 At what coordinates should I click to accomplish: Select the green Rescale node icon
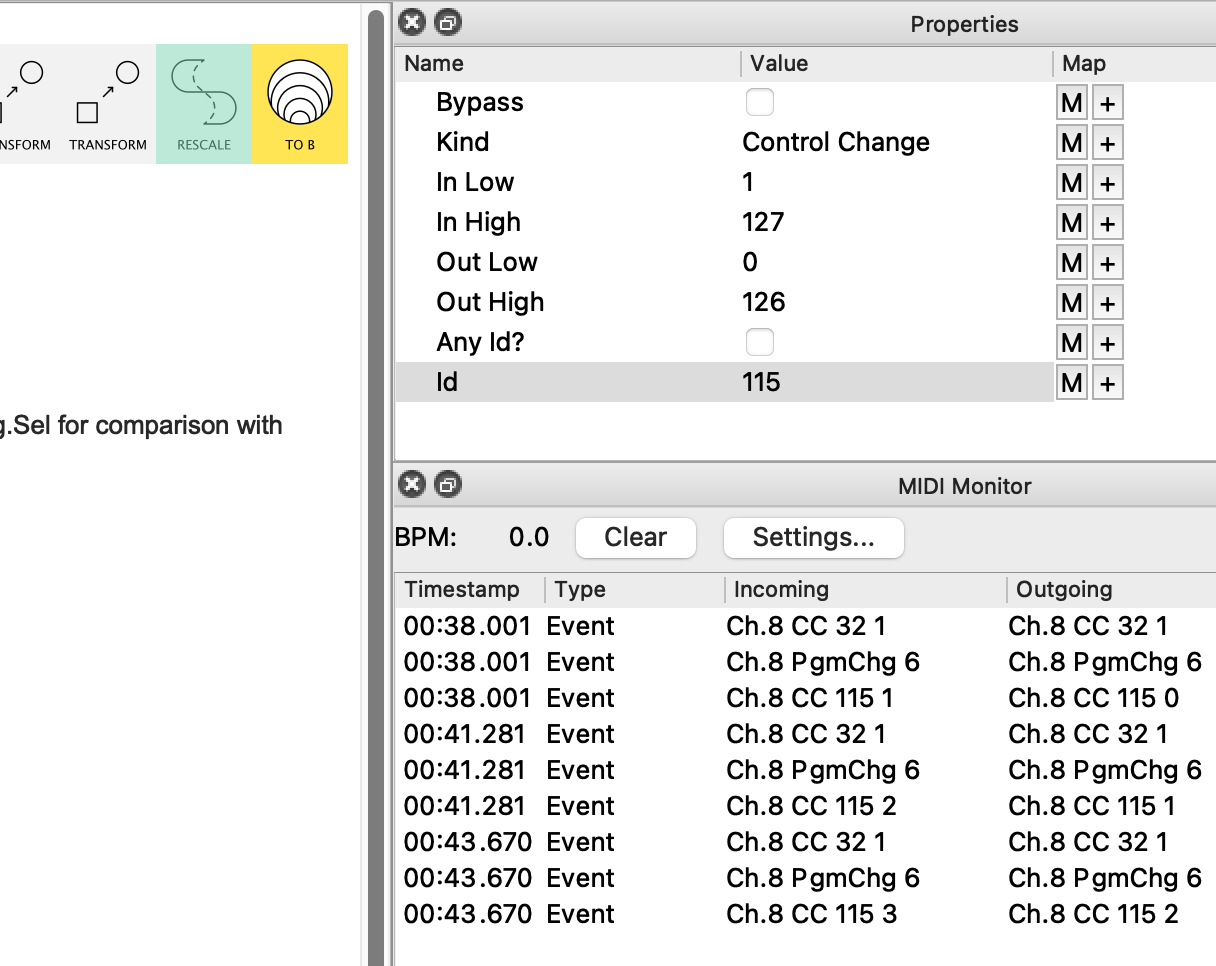204,103
